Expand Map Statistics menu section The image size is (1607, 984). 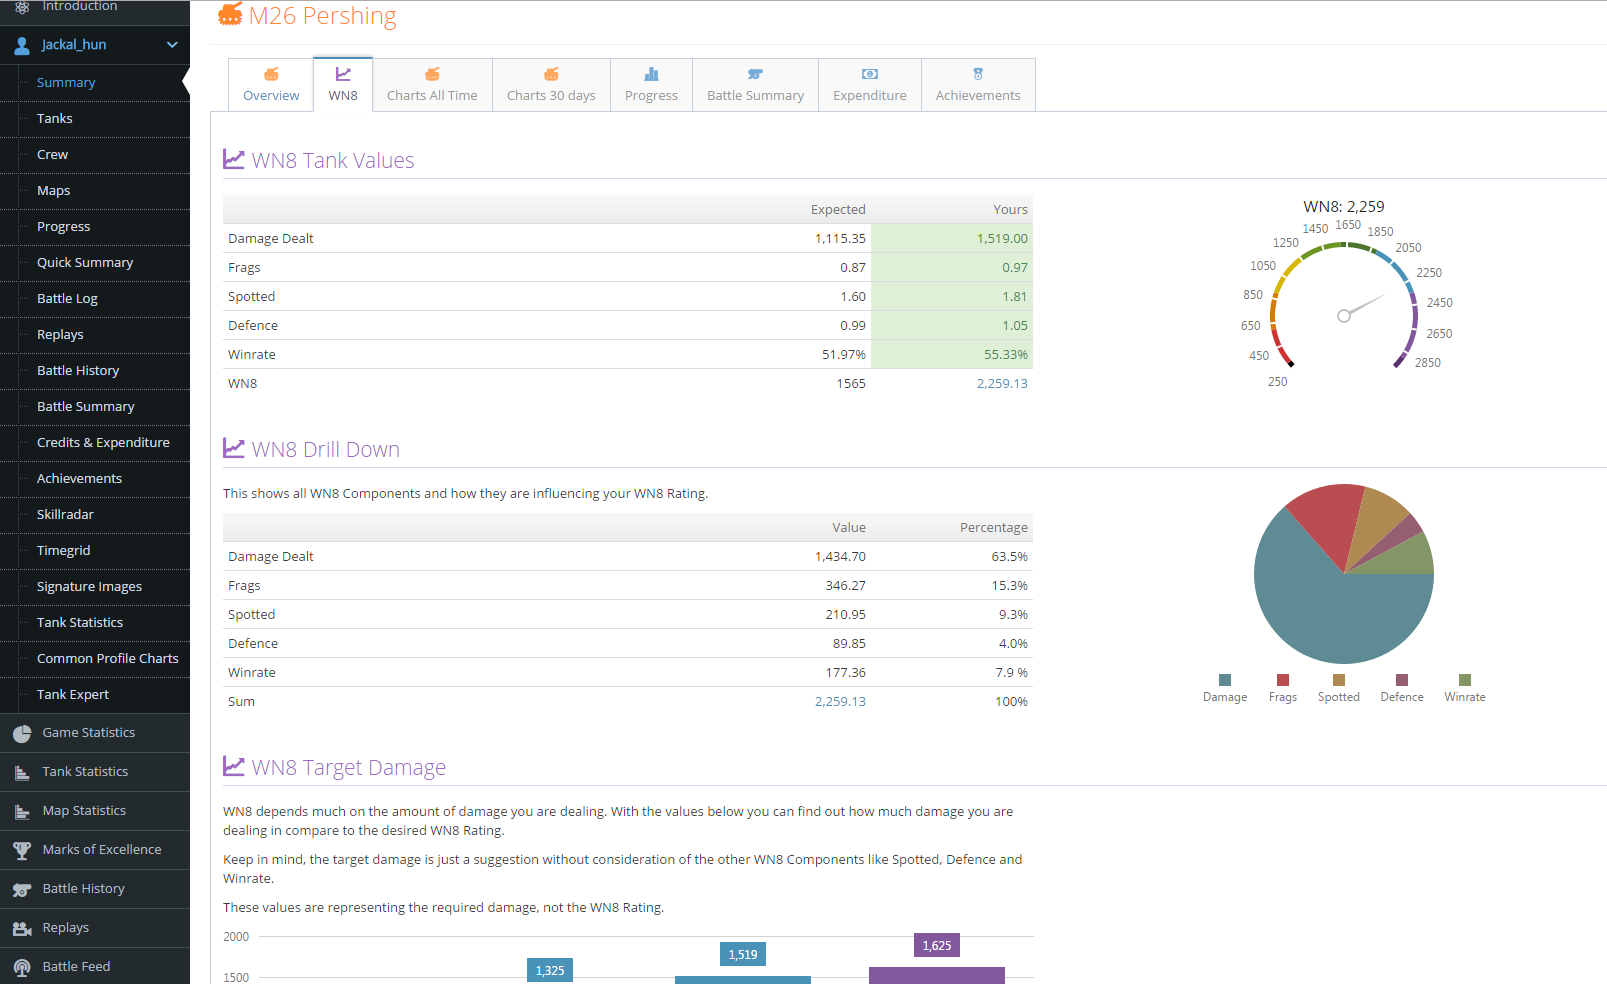coord(95,811)
